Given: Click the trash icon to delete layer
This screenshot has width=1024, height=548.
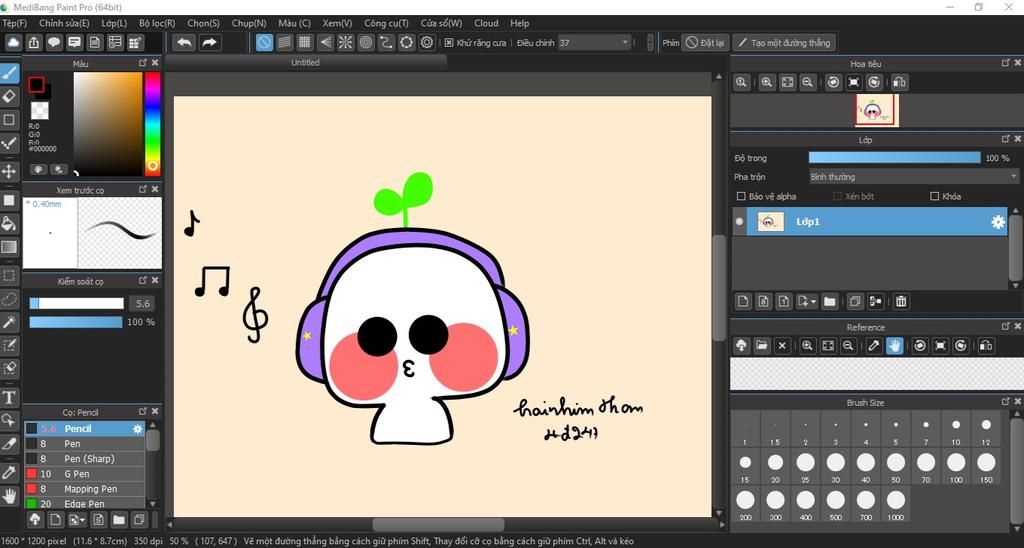Looking at the screenshot, I should point(901,301).
